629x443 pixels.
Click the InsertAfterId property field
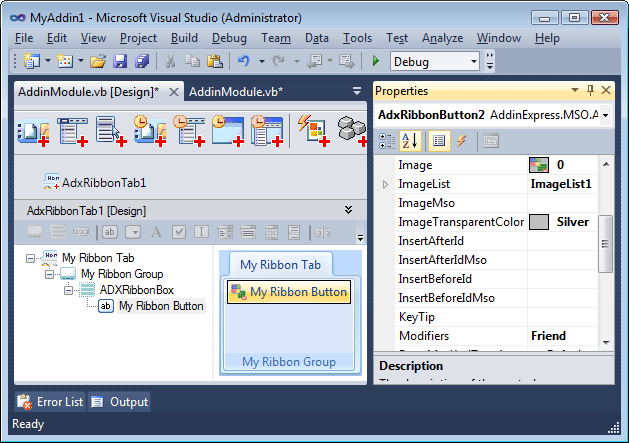[x=562, y=241]
